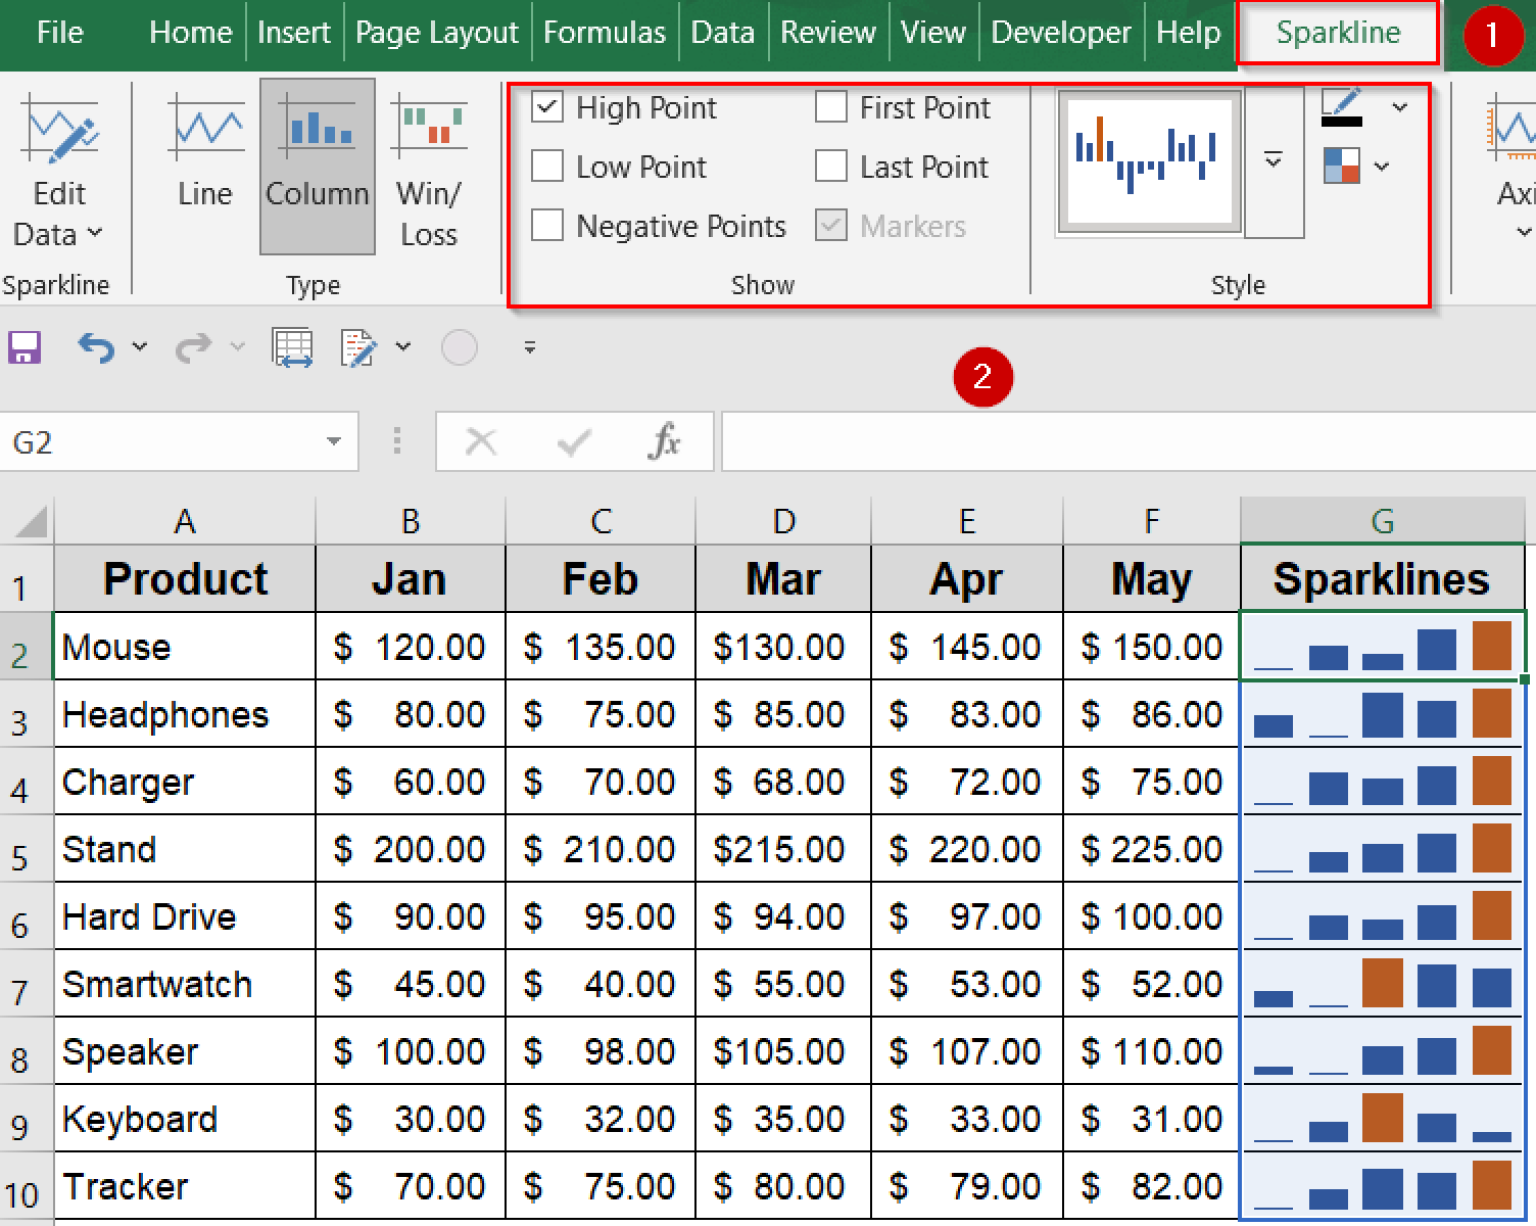Select the Line sparkline type
This screenshot has width=1536, height=1226.
[205, 160]
